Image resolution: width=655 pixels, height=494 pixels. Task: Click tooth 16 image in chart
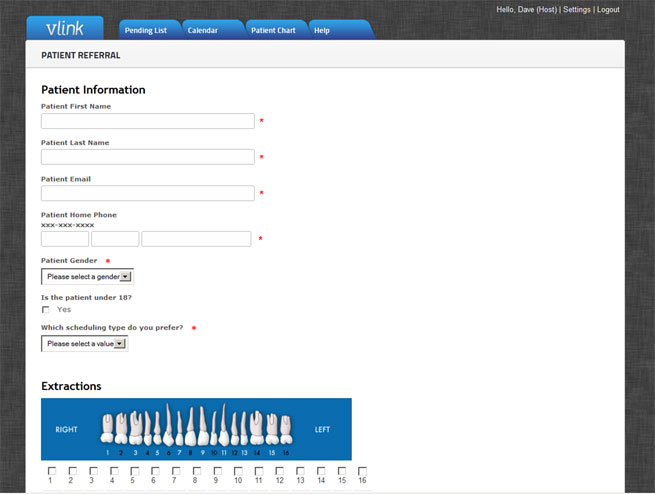pos(287,430)
